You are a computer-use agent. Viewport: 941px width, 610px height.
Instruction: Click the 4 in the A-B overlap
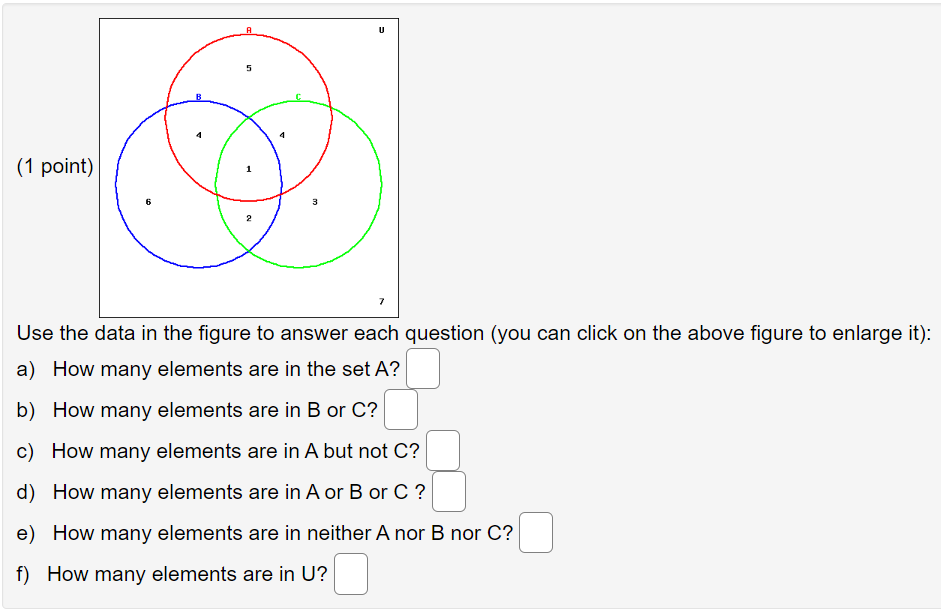pos(198,135)
